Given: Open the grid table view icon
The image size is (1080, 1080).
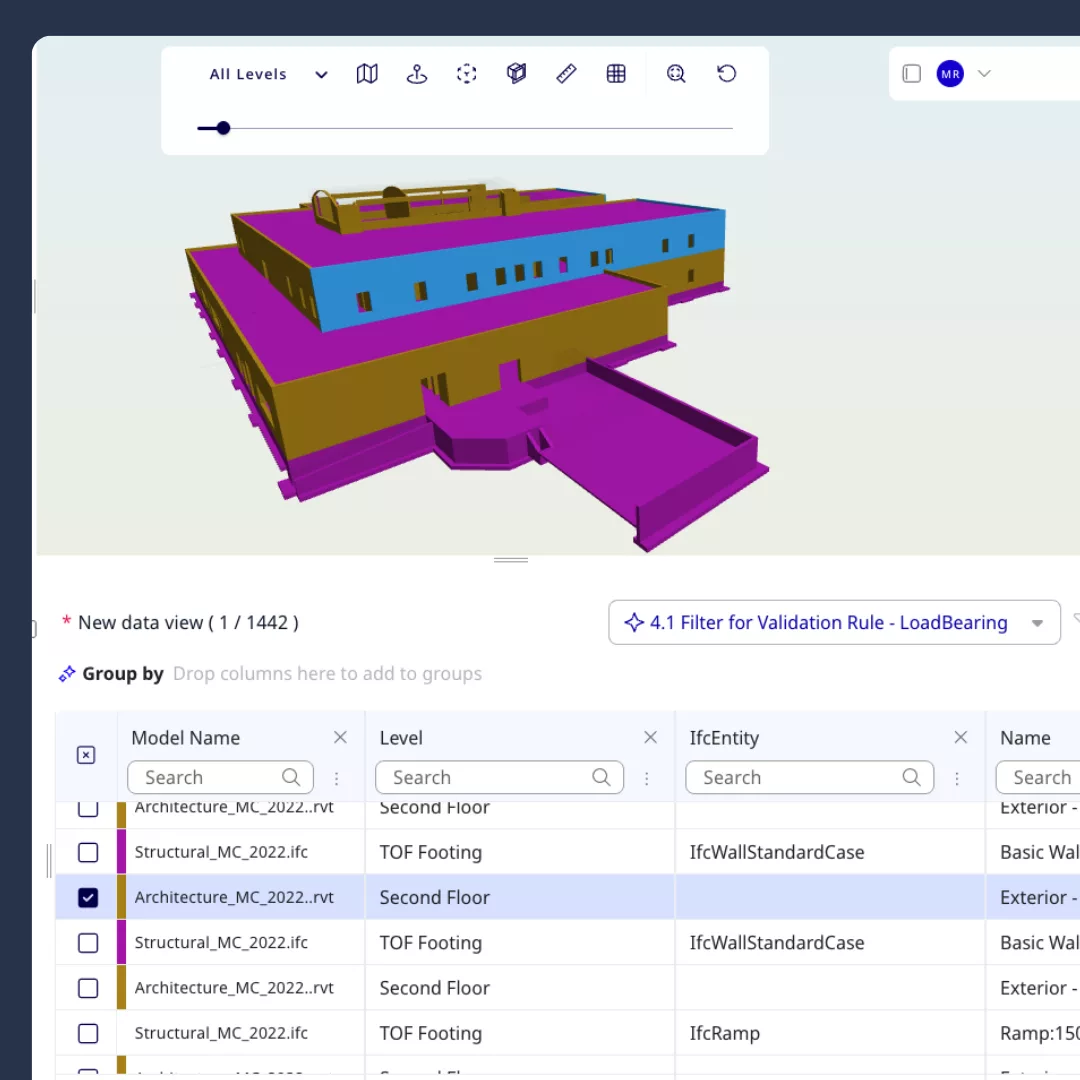Looking at the screenshot, I should pos(616,74).
